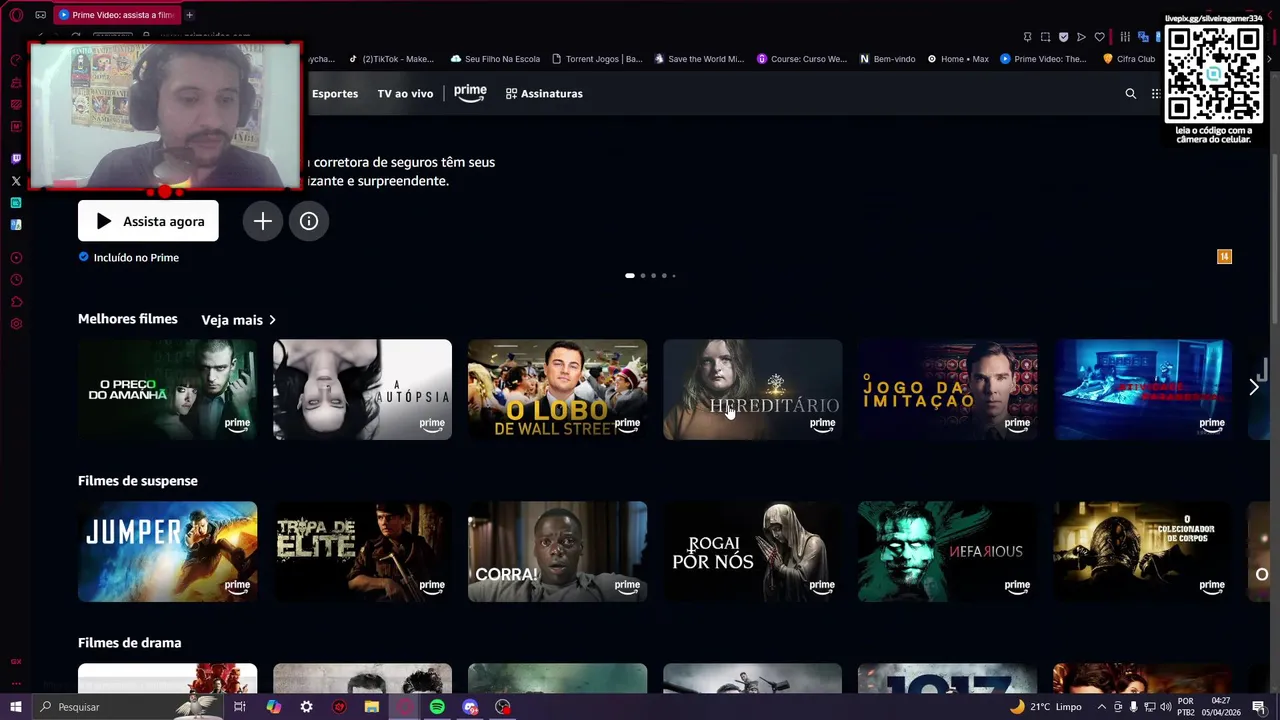Viewport: 1280px width, 720px height.
Task: Open the Tropa de Elite card
Action: [362, 551]
